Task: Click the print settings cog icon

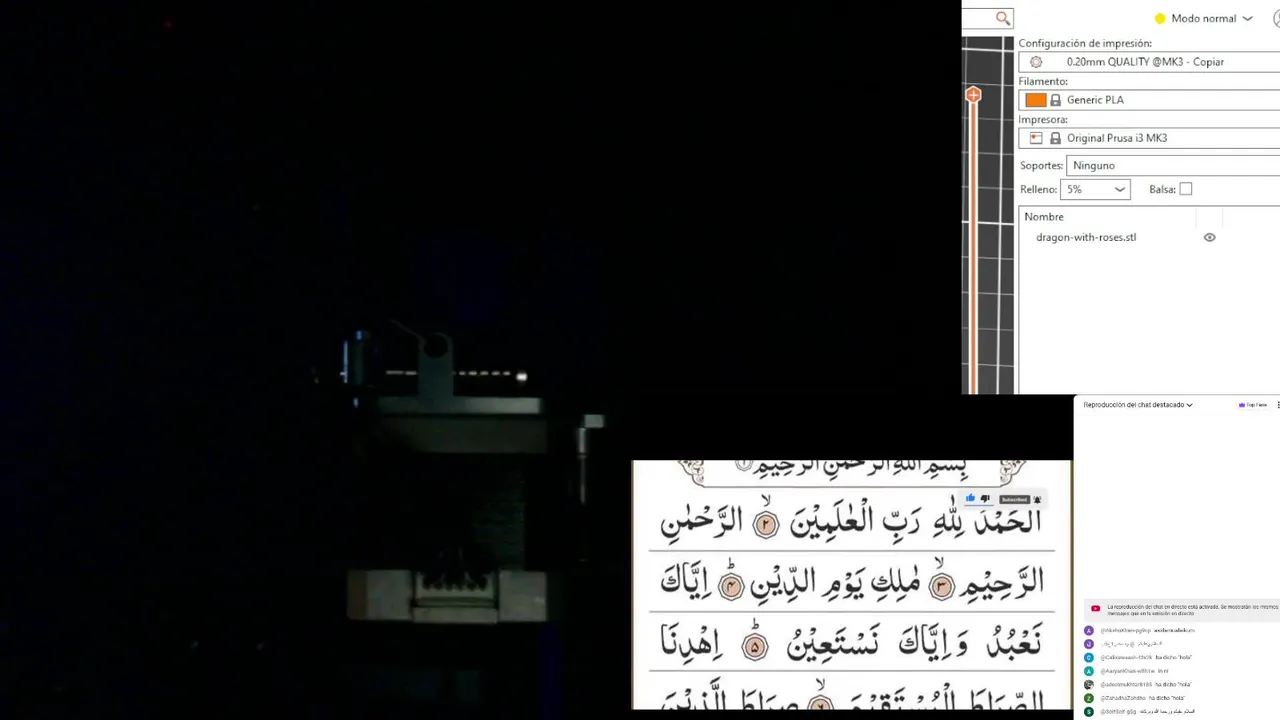Action: [x=1036, y=62]
